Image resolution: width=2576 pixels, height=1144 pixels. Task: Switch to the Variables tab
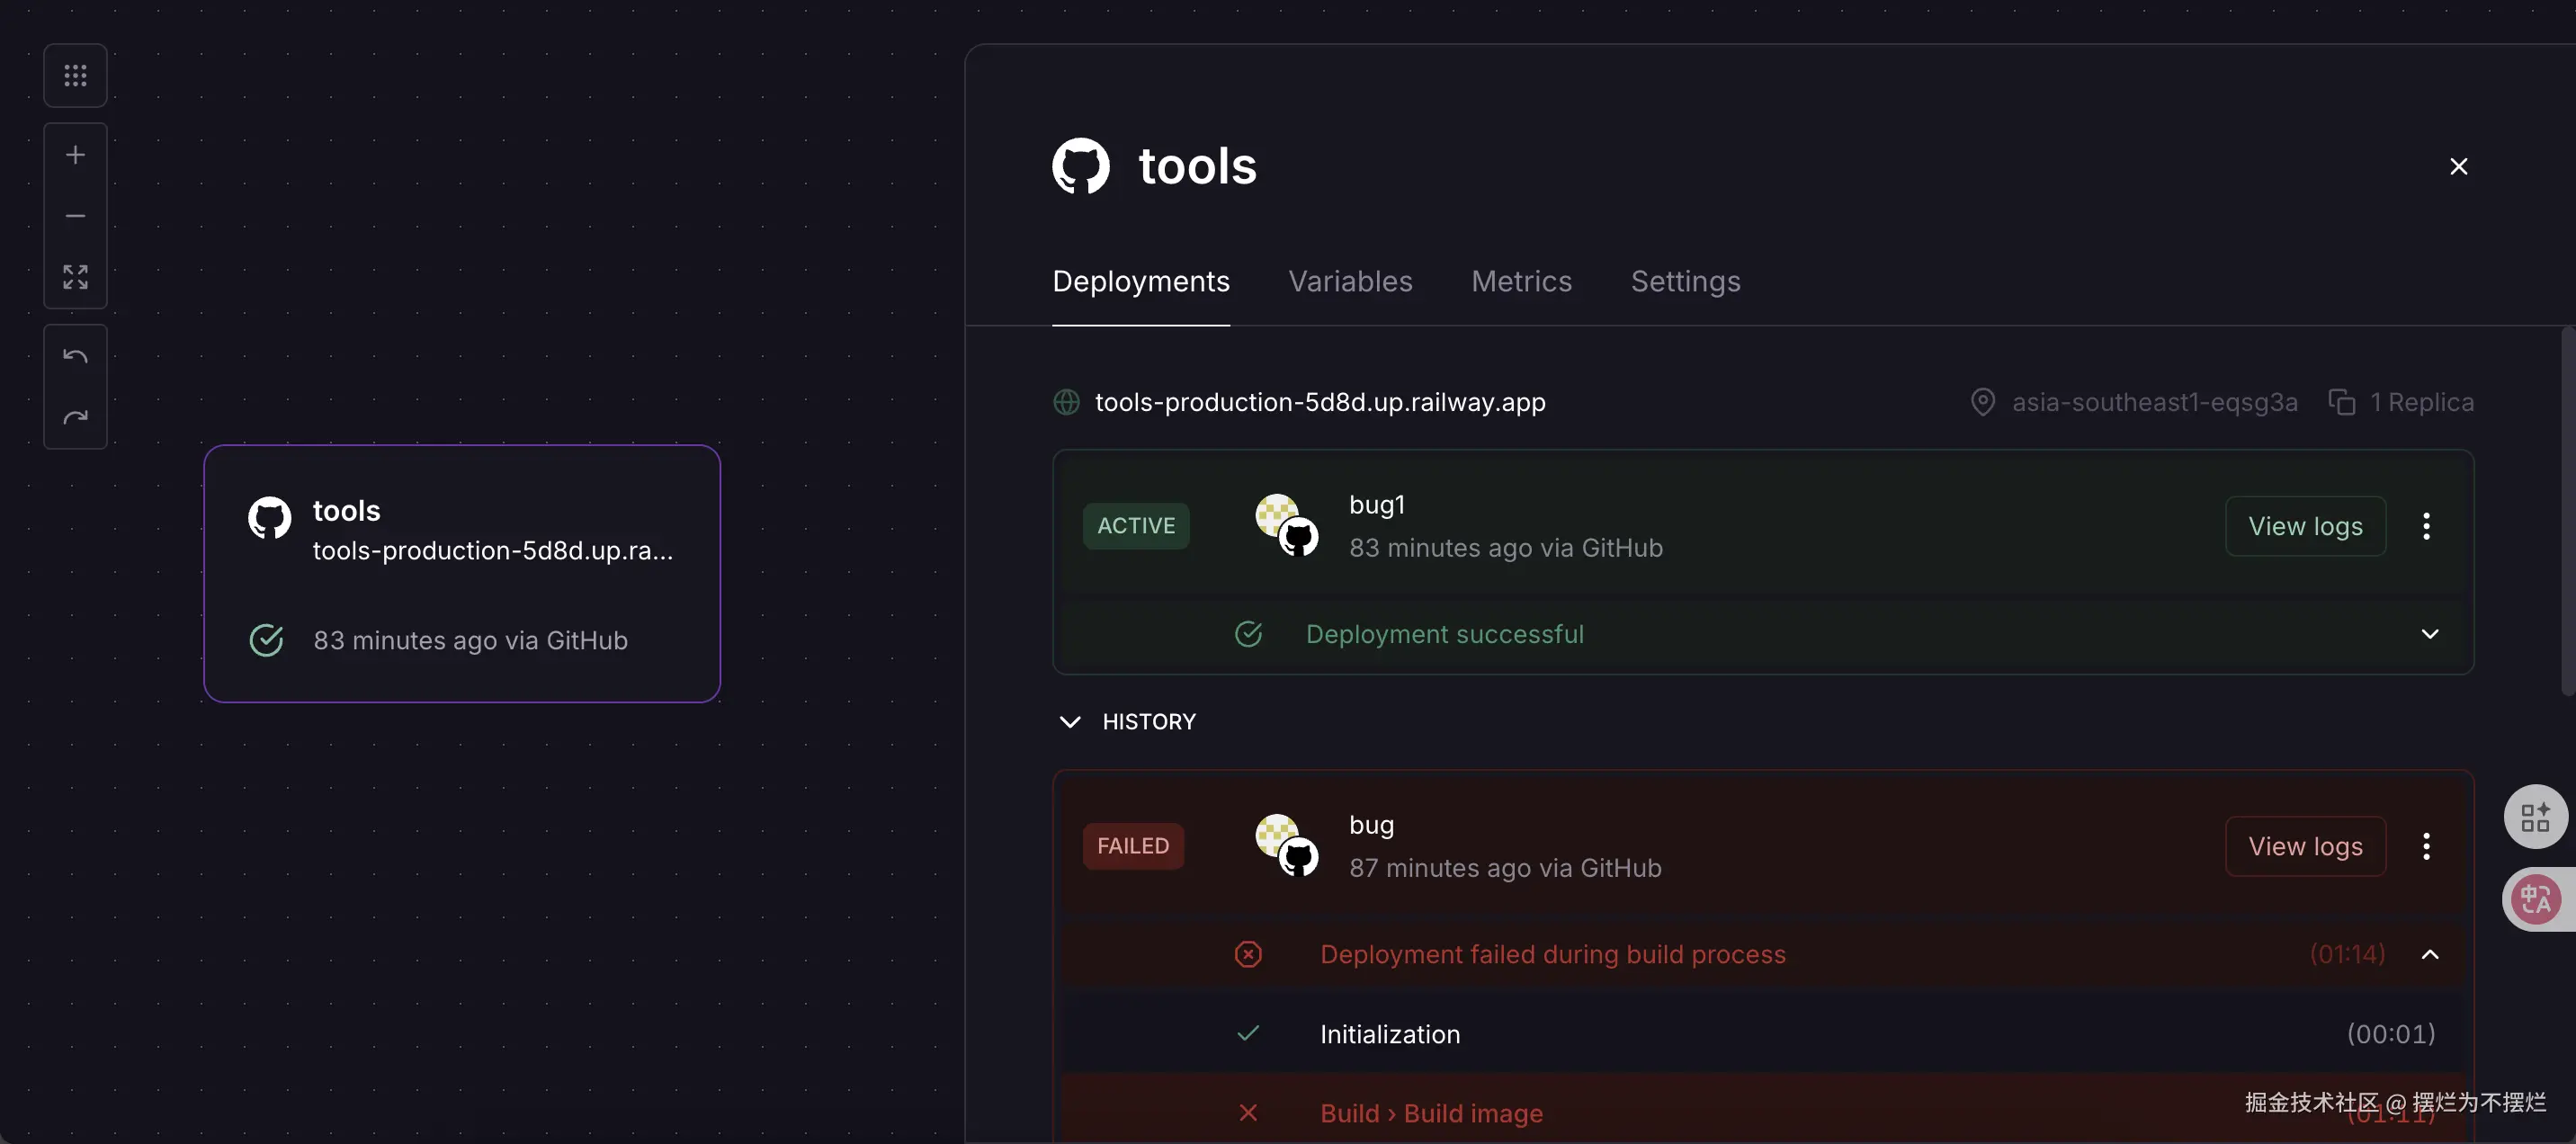[1350, 281]
